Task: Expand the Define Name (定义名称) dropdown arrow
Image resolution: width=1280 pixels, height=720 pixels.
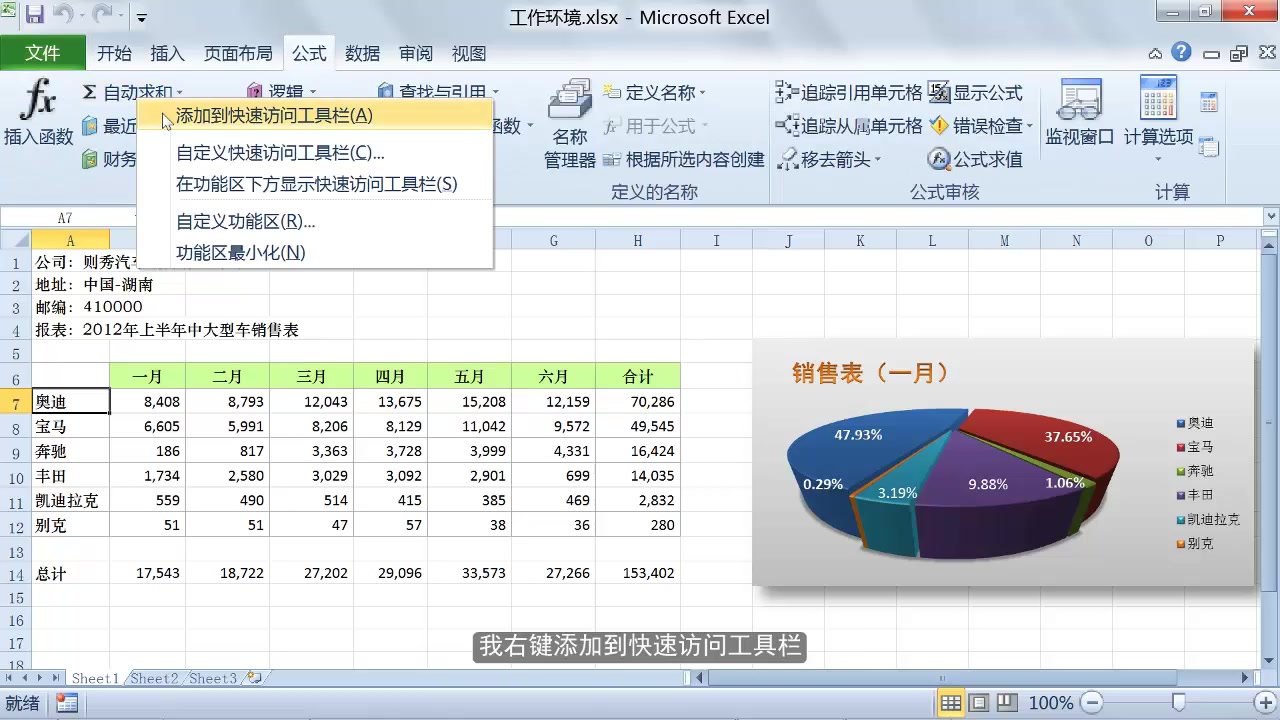Action: (x=702, y=93)
